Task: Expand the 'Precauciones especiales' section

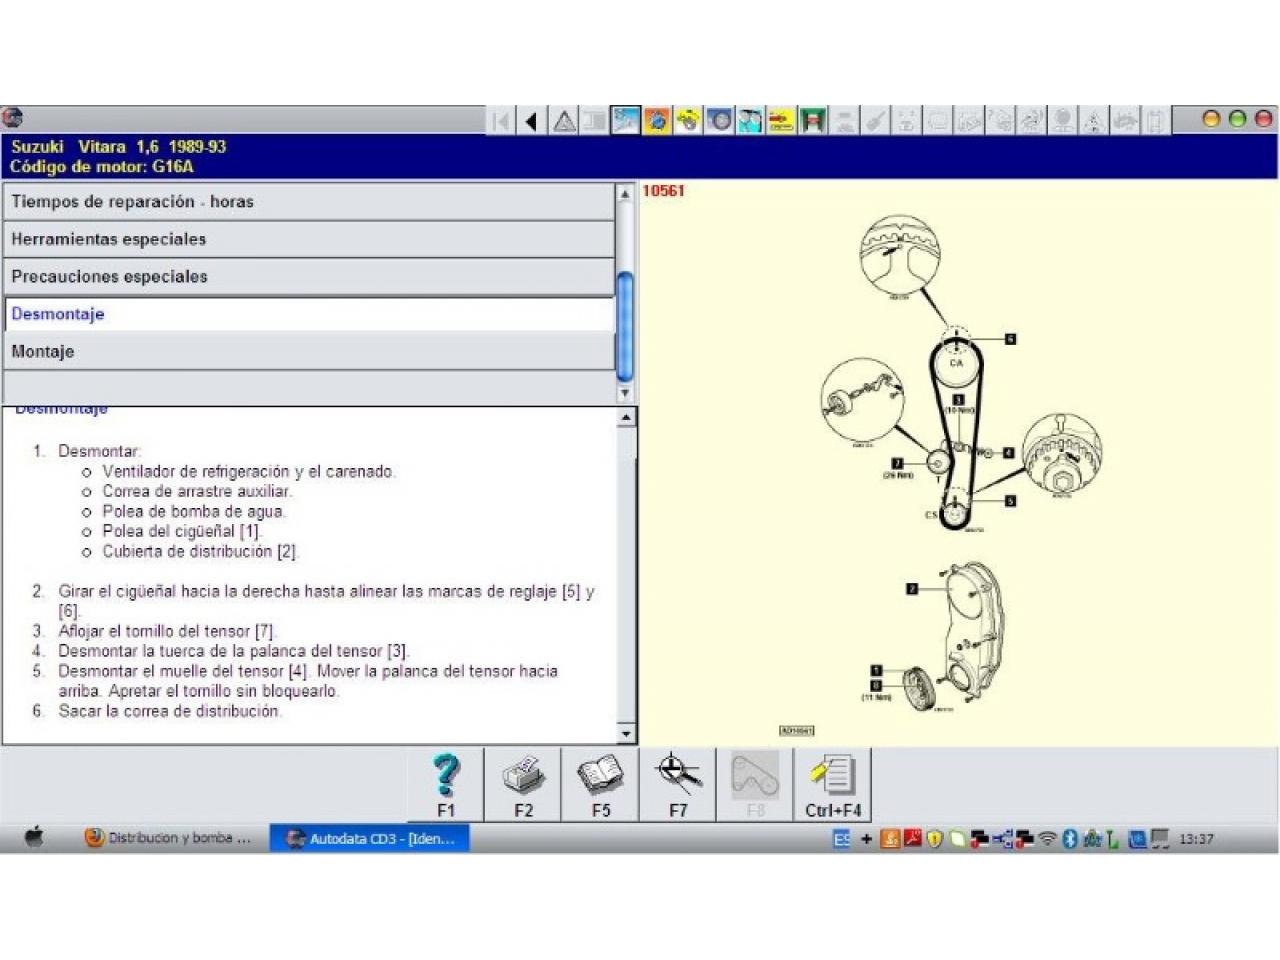Action: (309, 277)
